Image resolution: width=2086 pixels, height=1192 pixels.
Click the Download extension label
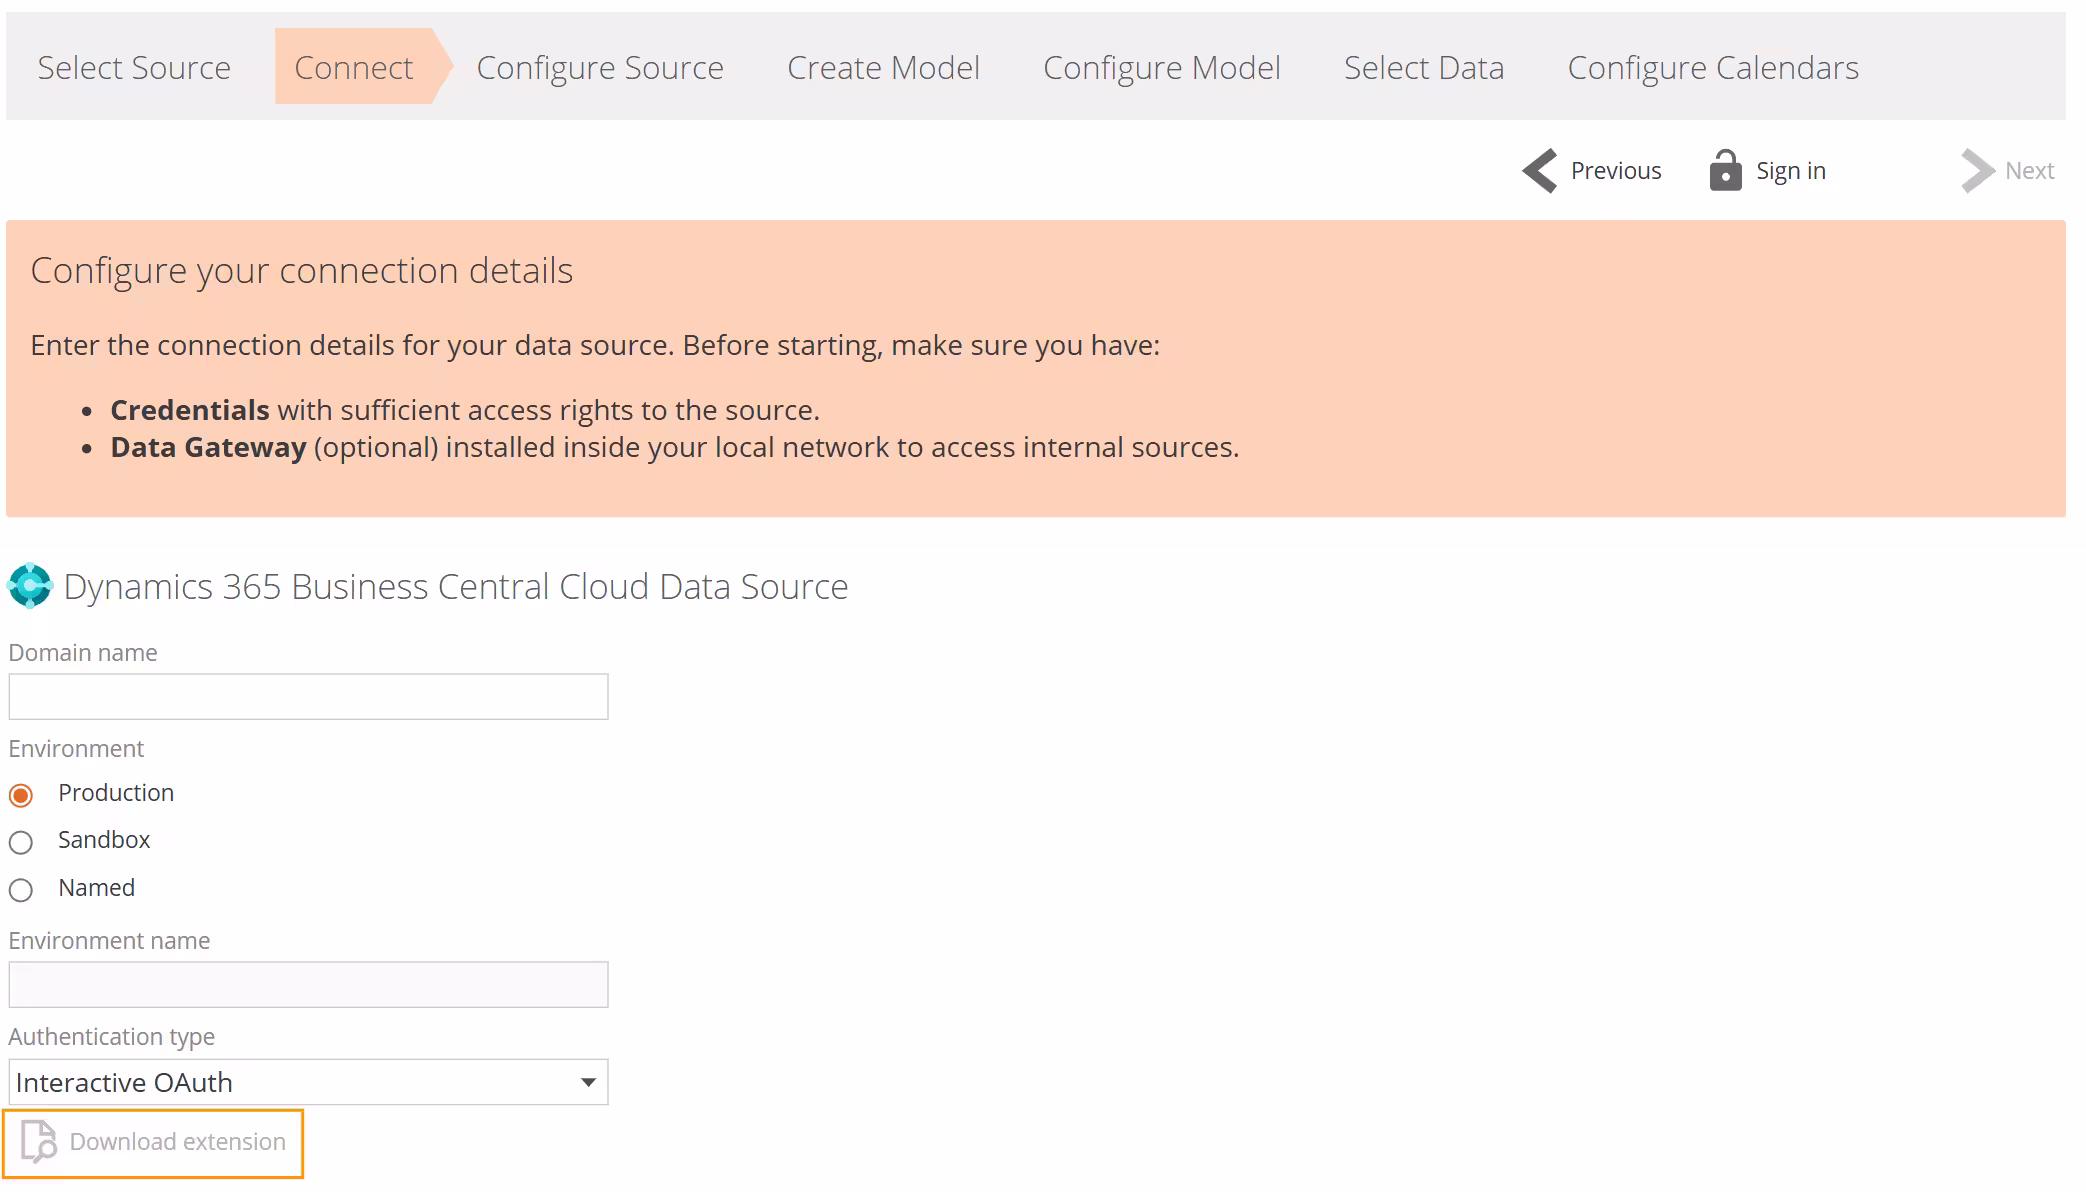[178, 1142]
